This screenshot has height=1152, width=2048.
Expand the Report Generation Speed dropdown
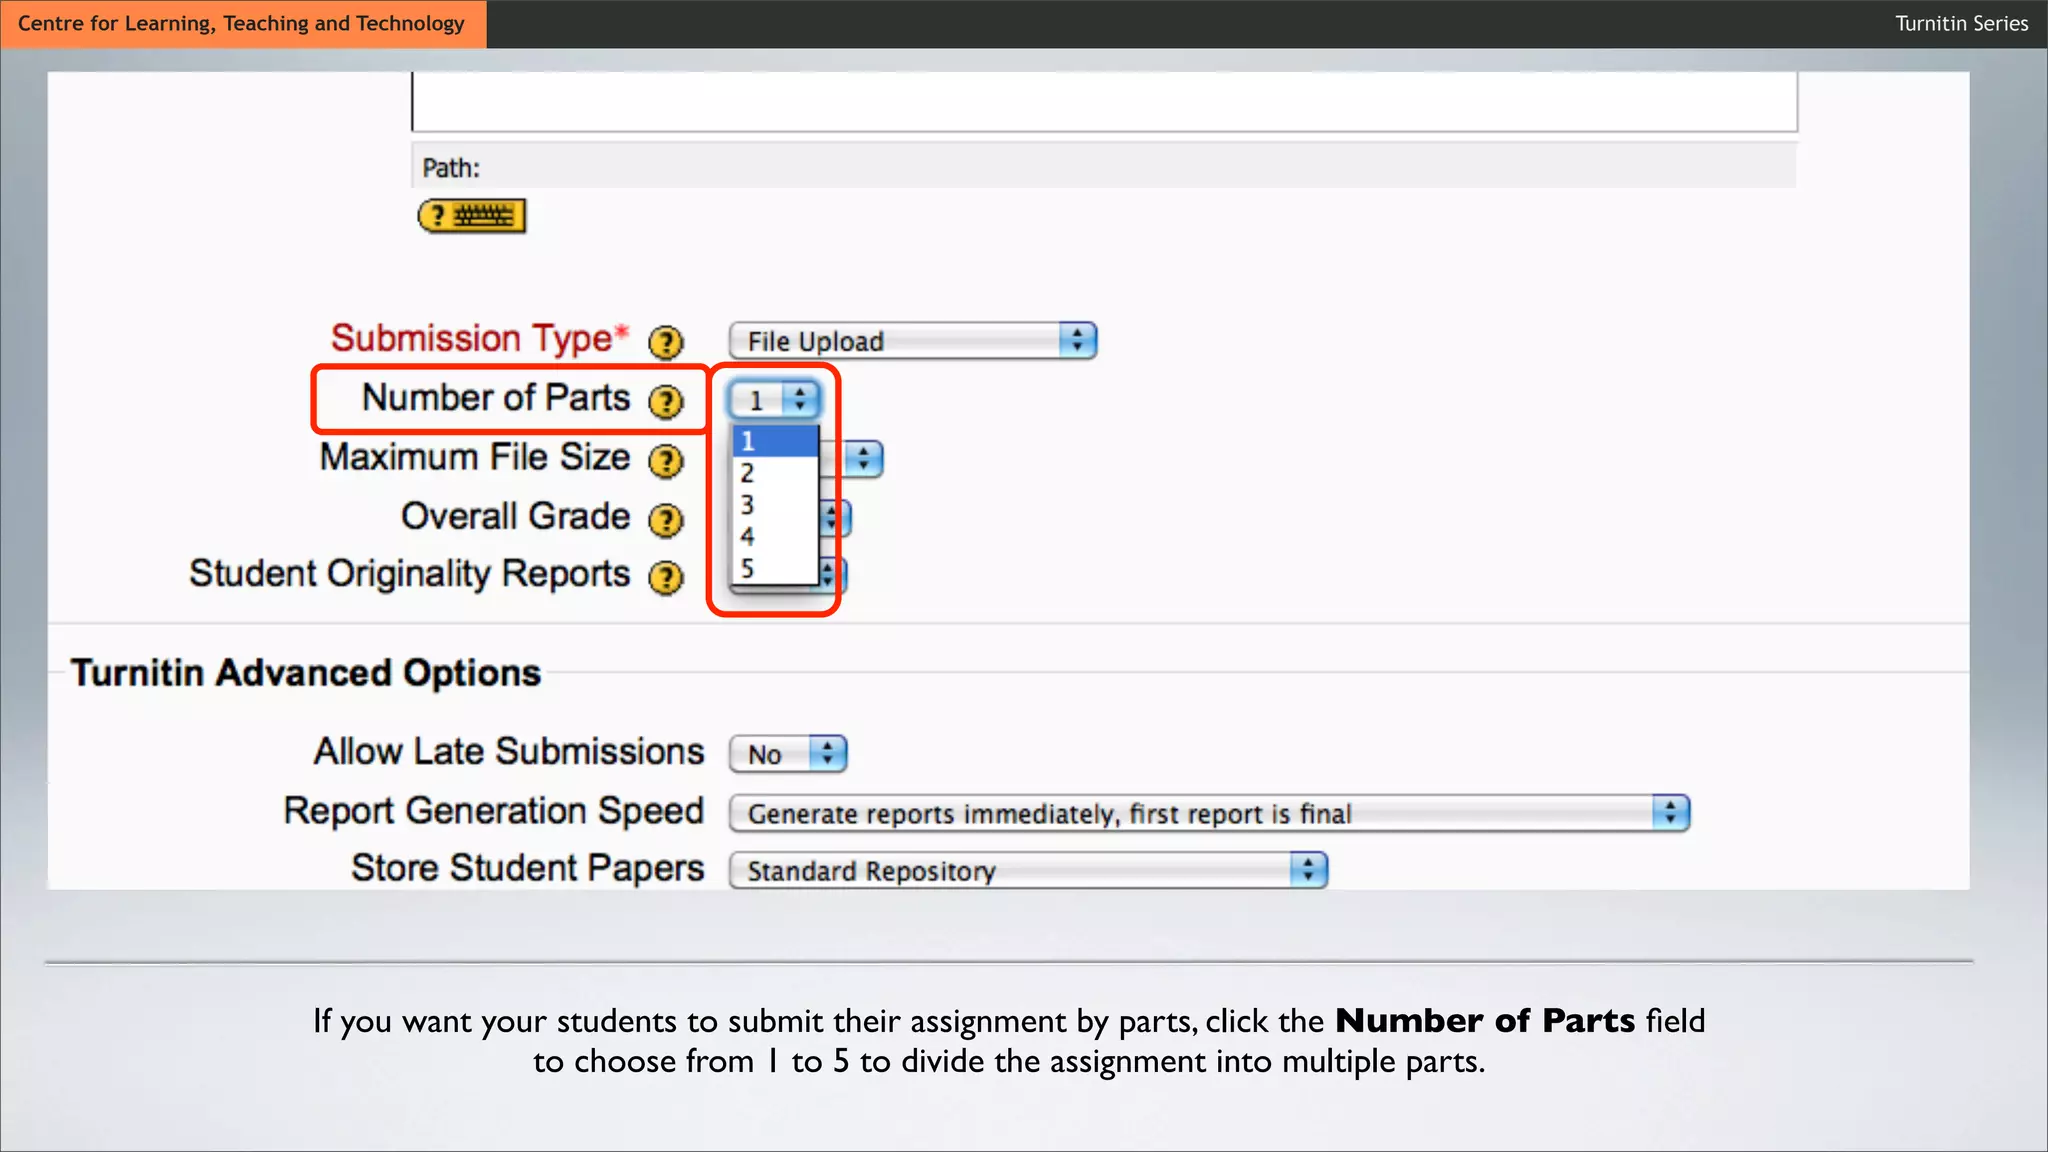[1208, 813]
